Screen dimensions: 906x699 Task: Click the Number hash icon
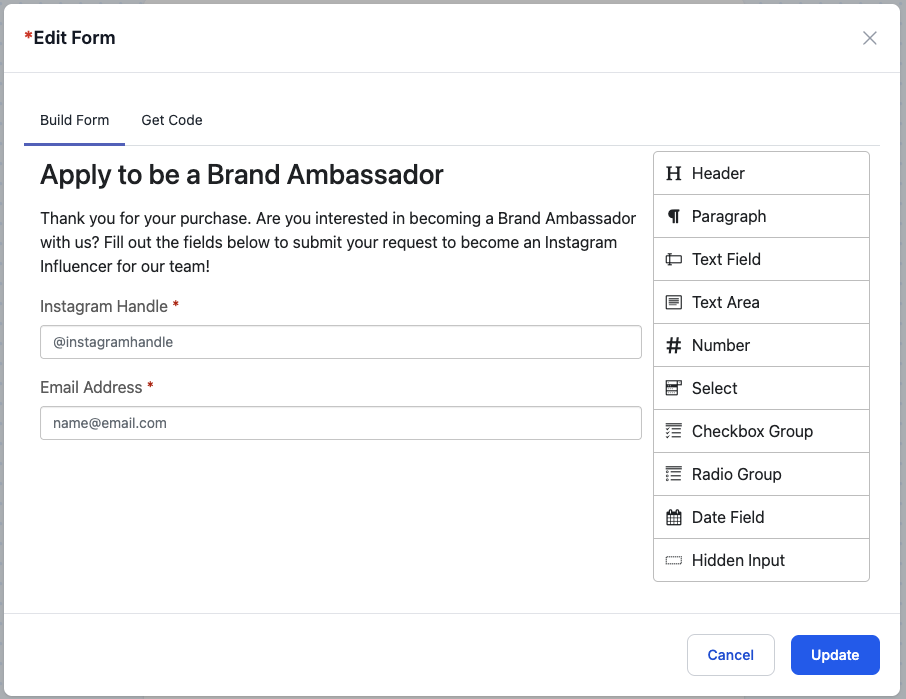click(x=674, y=345)
